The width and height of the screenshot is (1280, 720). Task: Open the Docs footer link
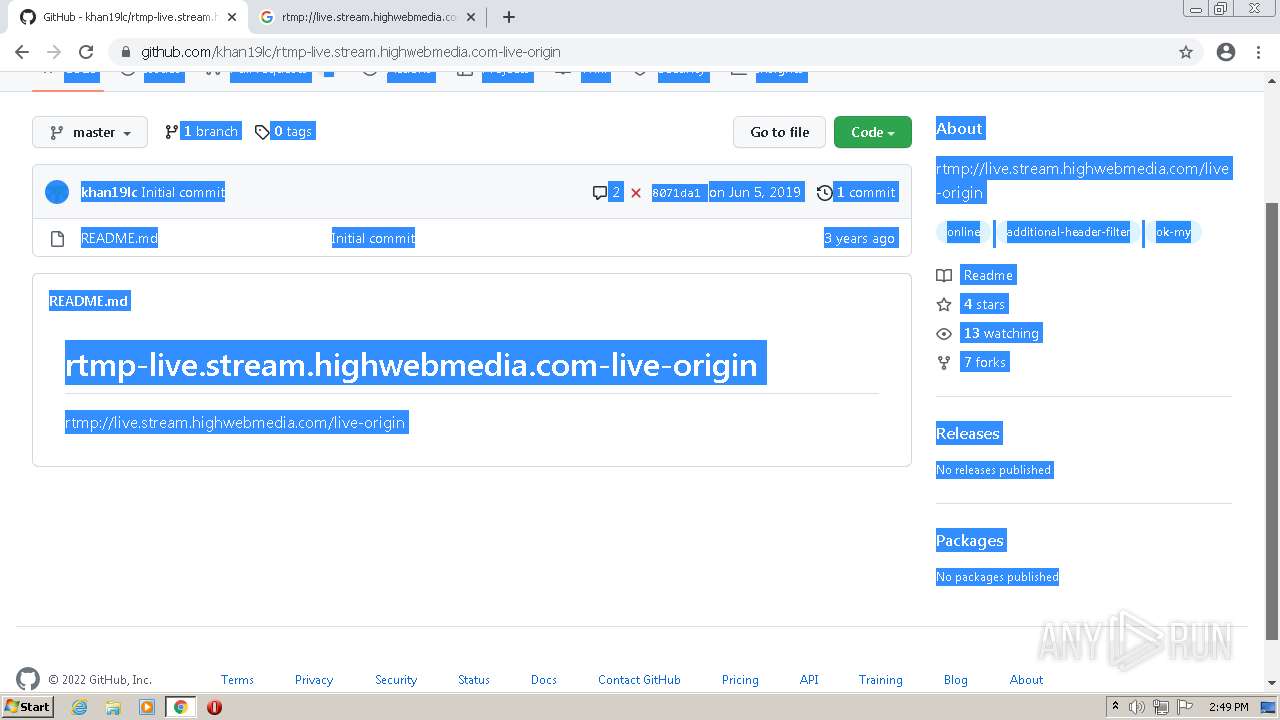(x=544, y=679)
